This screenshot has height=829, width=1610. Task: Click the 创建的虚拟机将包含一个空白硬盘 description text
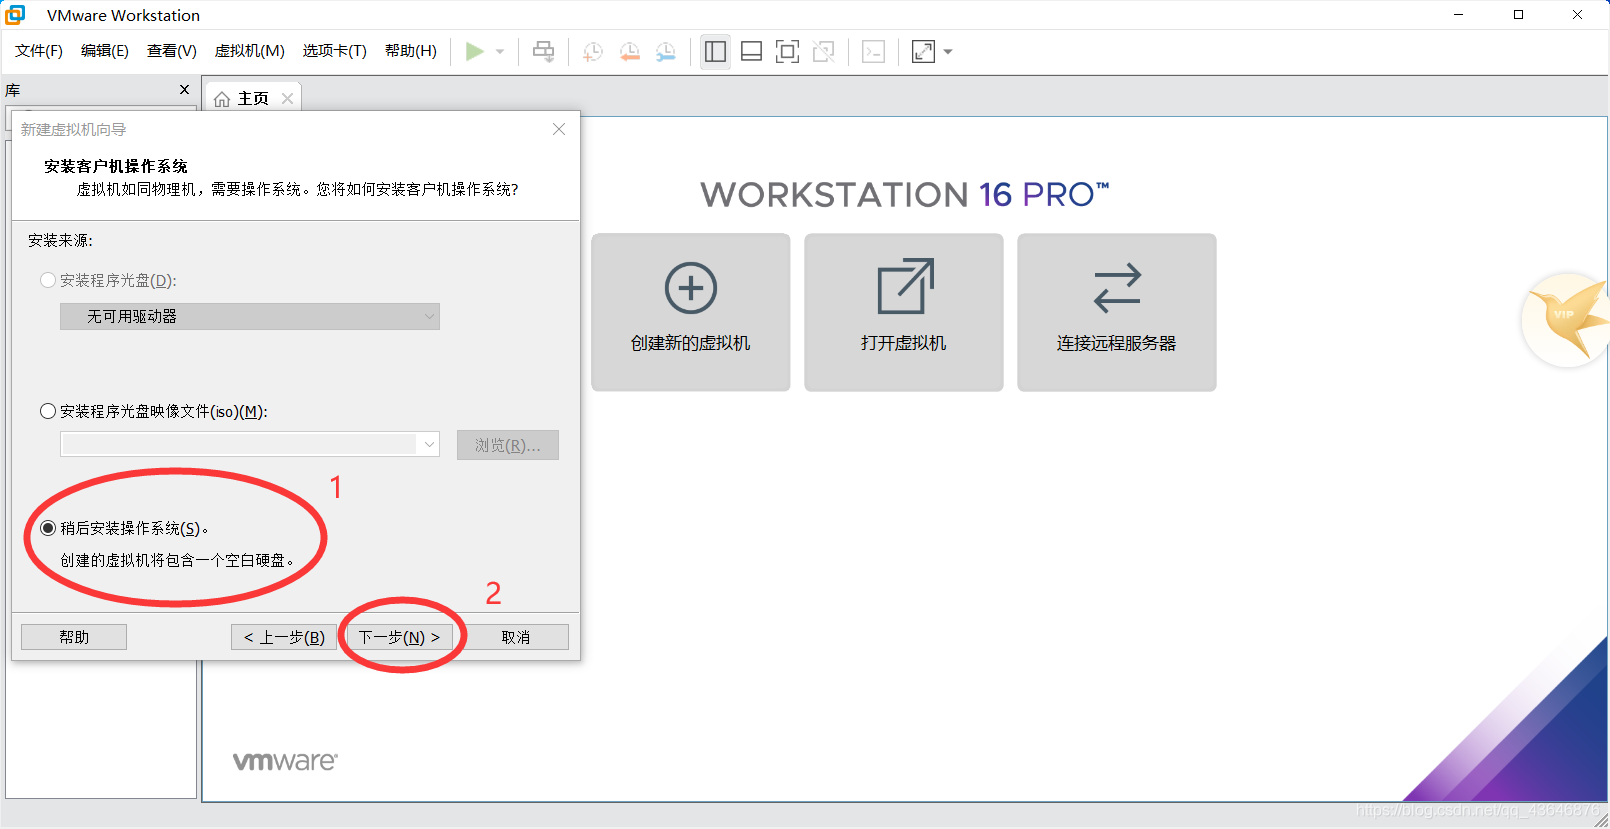click(177, 560)
